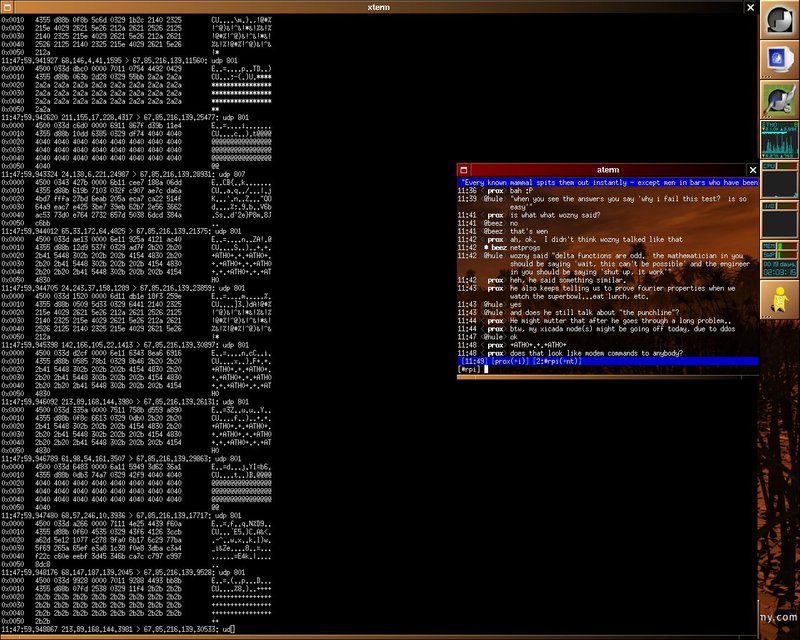Open aterm window menu button at left
Image resolution: width=800 pixels, height=640 pixels.
click(463, 170)
